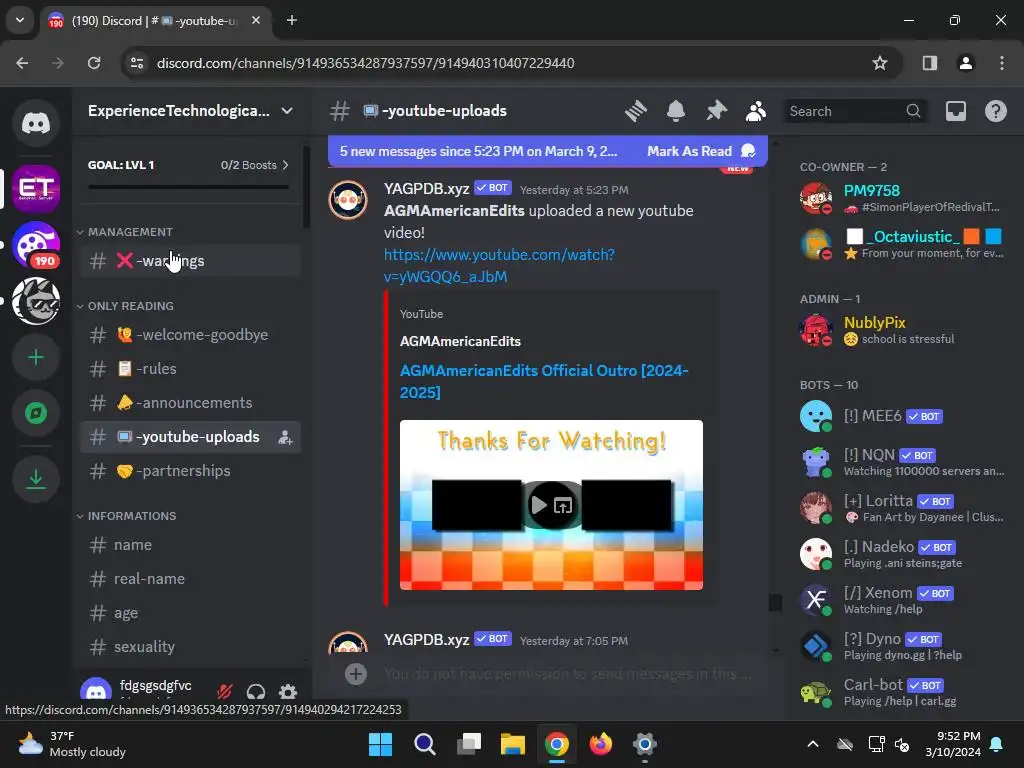Open the -rules channel
Viewport: 1024px width, 768px height.
190,369
